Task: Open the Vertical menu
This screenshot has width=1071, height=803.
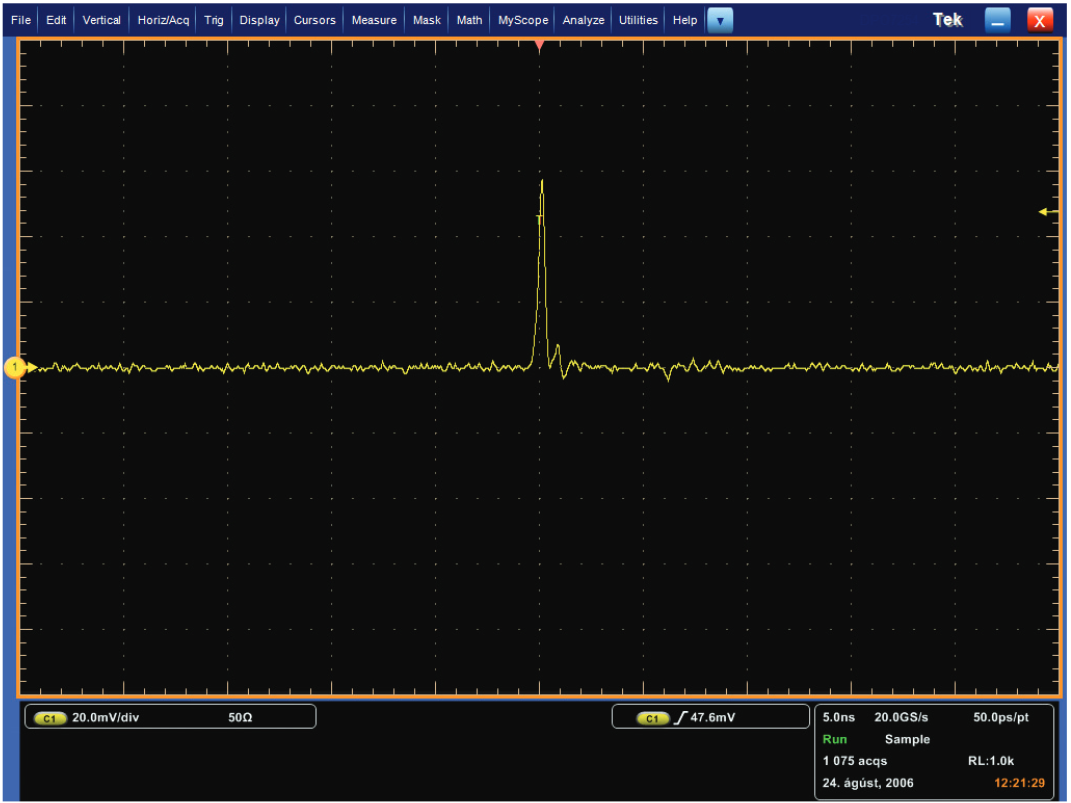Action: [101, 19]
